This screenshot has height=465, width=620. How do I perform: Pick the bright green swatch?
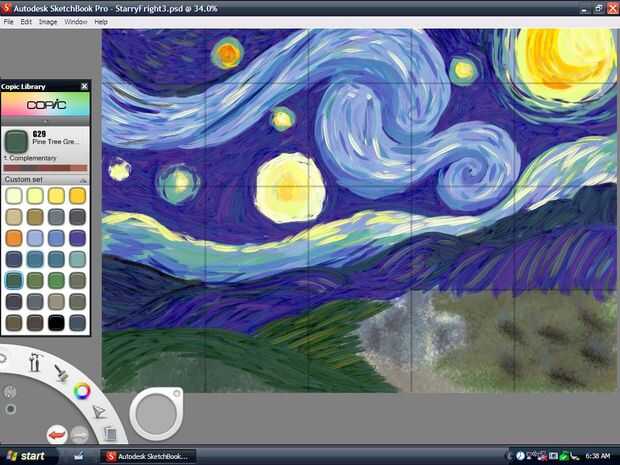pos(56,280)
